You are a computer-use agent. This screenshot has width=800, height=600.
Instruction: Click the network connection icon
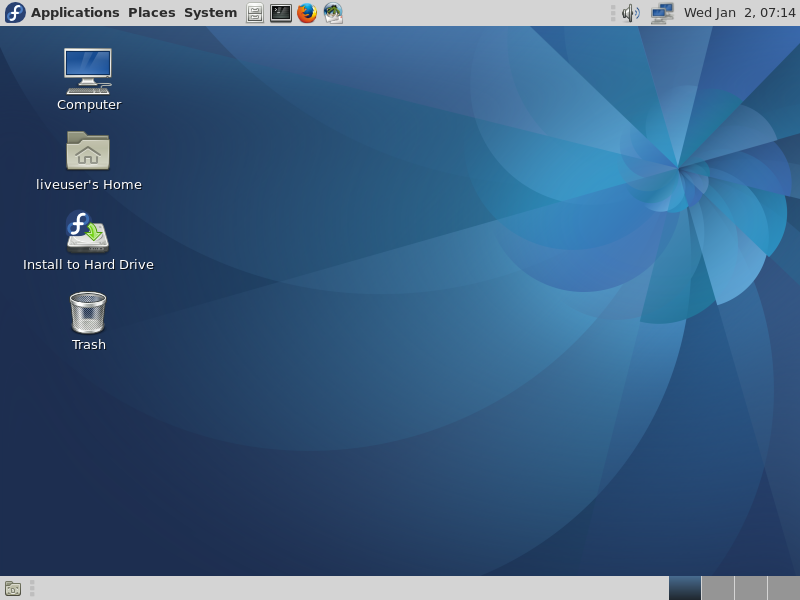[662, 13]
